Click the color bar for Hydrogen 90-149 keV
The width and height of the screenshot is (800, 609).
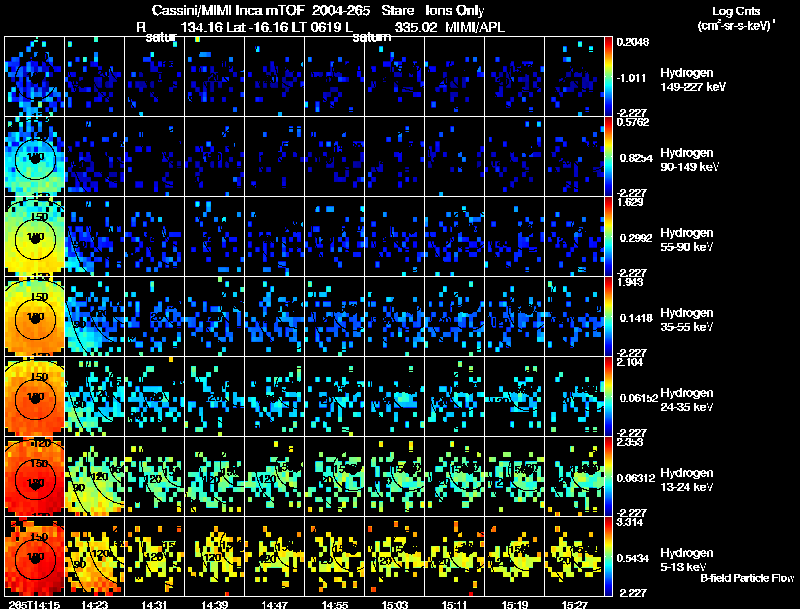pyautogui.click(x=608, y=157)
